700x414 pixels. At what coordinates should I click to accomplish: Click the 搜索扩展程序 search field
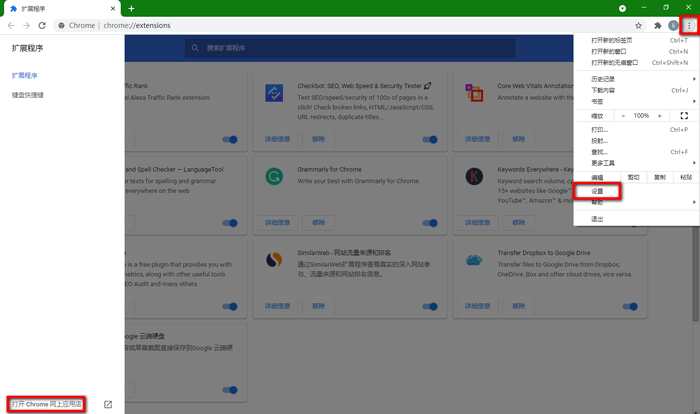click(x=350, y=48)
